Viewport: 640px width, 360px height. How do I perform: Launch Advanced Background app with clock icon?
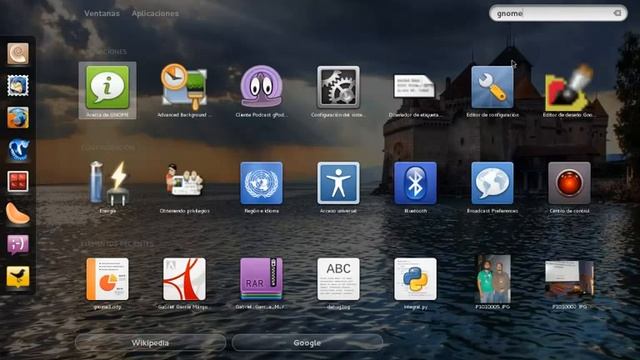[184, 90]
